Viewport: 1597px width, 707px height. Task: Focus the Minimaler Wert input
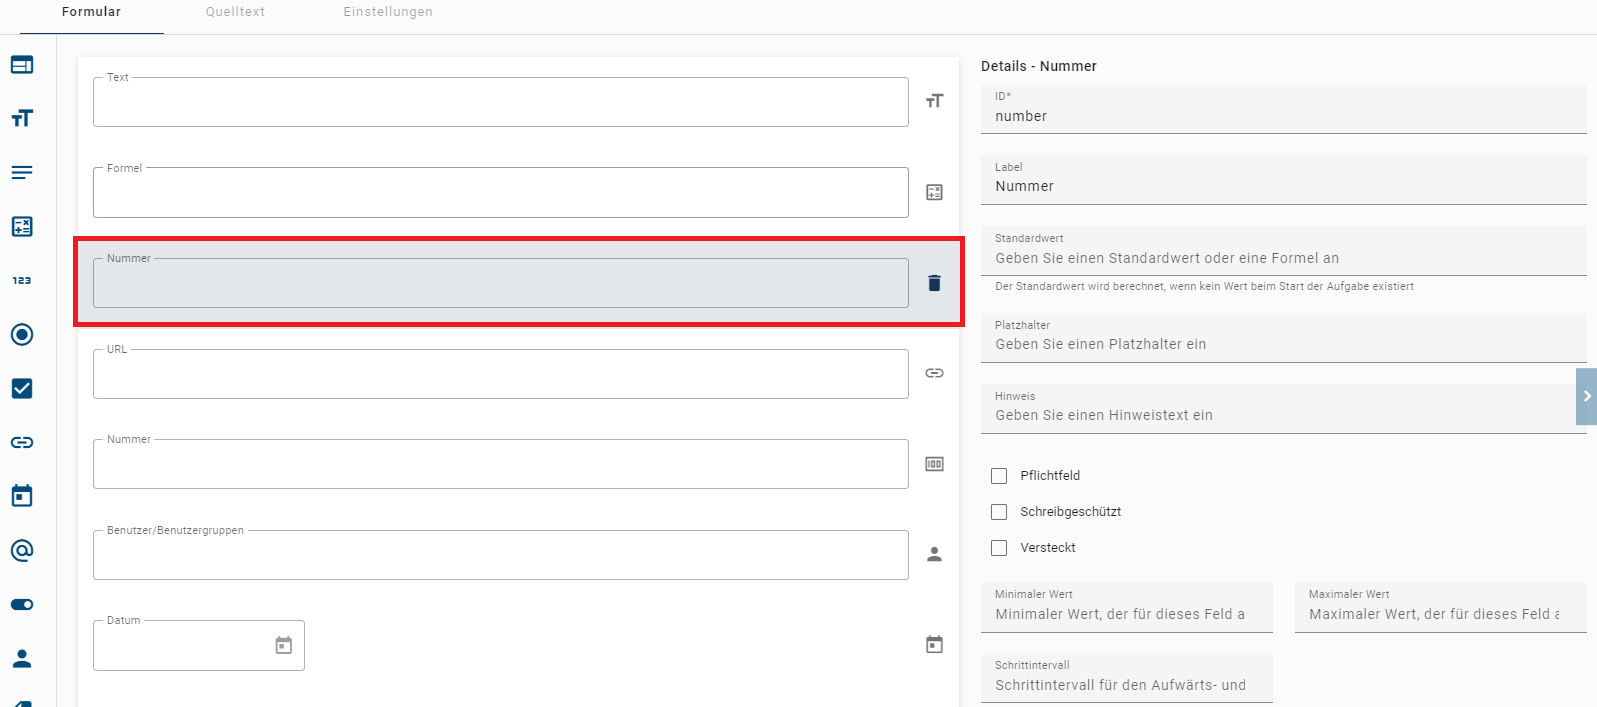(1126, 614)
